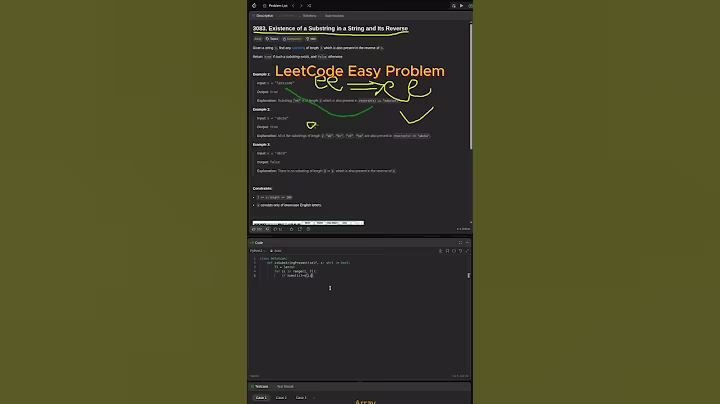This screenshot has height=404, width=720.
Task: Switch to the Submissions tab
Action: click(x=333, y=16)
